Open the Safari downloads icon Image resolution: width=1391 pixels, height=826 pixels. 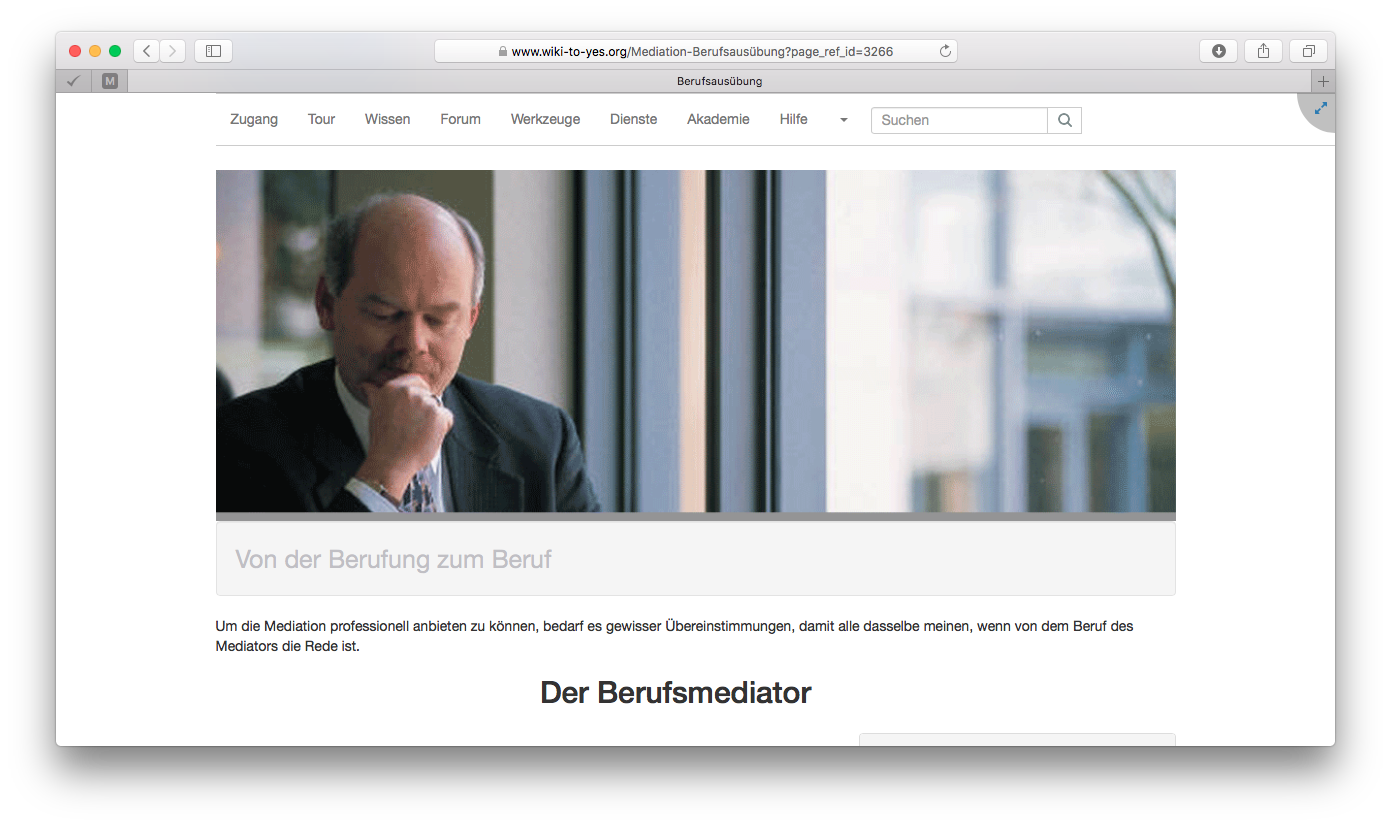pyautogui.click(x=1218, y=51)
